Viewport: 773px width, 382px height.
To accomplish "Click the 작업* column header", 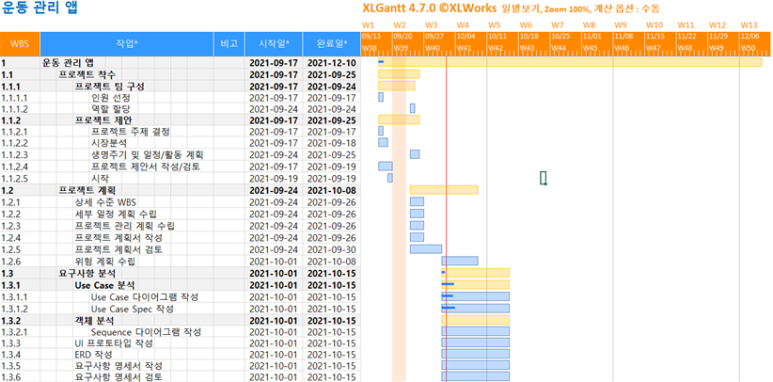I will (127, 44).
